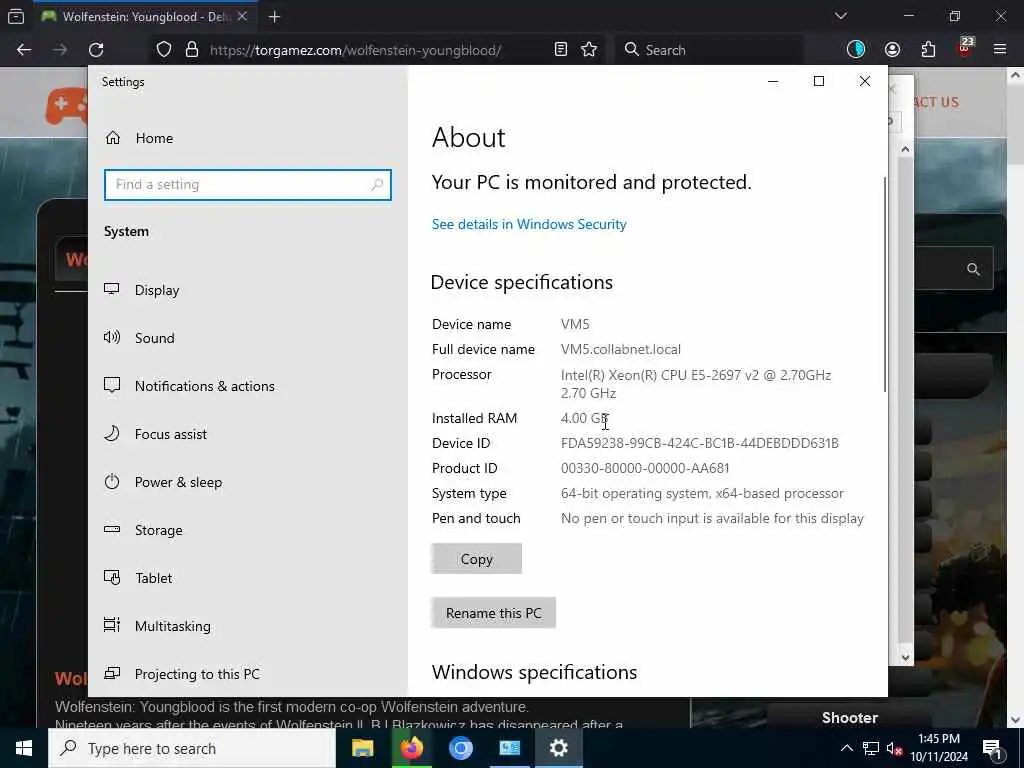1024x768 pixels.
Task: Show hidden system tray icons
Action: (x=846, y=748)
